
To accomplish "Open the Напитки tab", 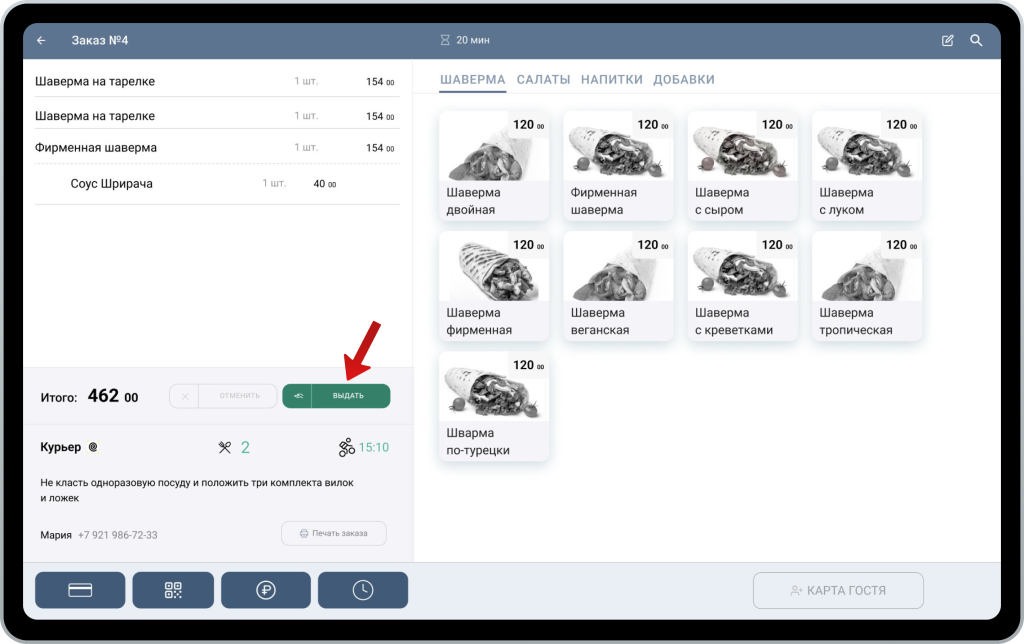I will [x=611, y=80].
